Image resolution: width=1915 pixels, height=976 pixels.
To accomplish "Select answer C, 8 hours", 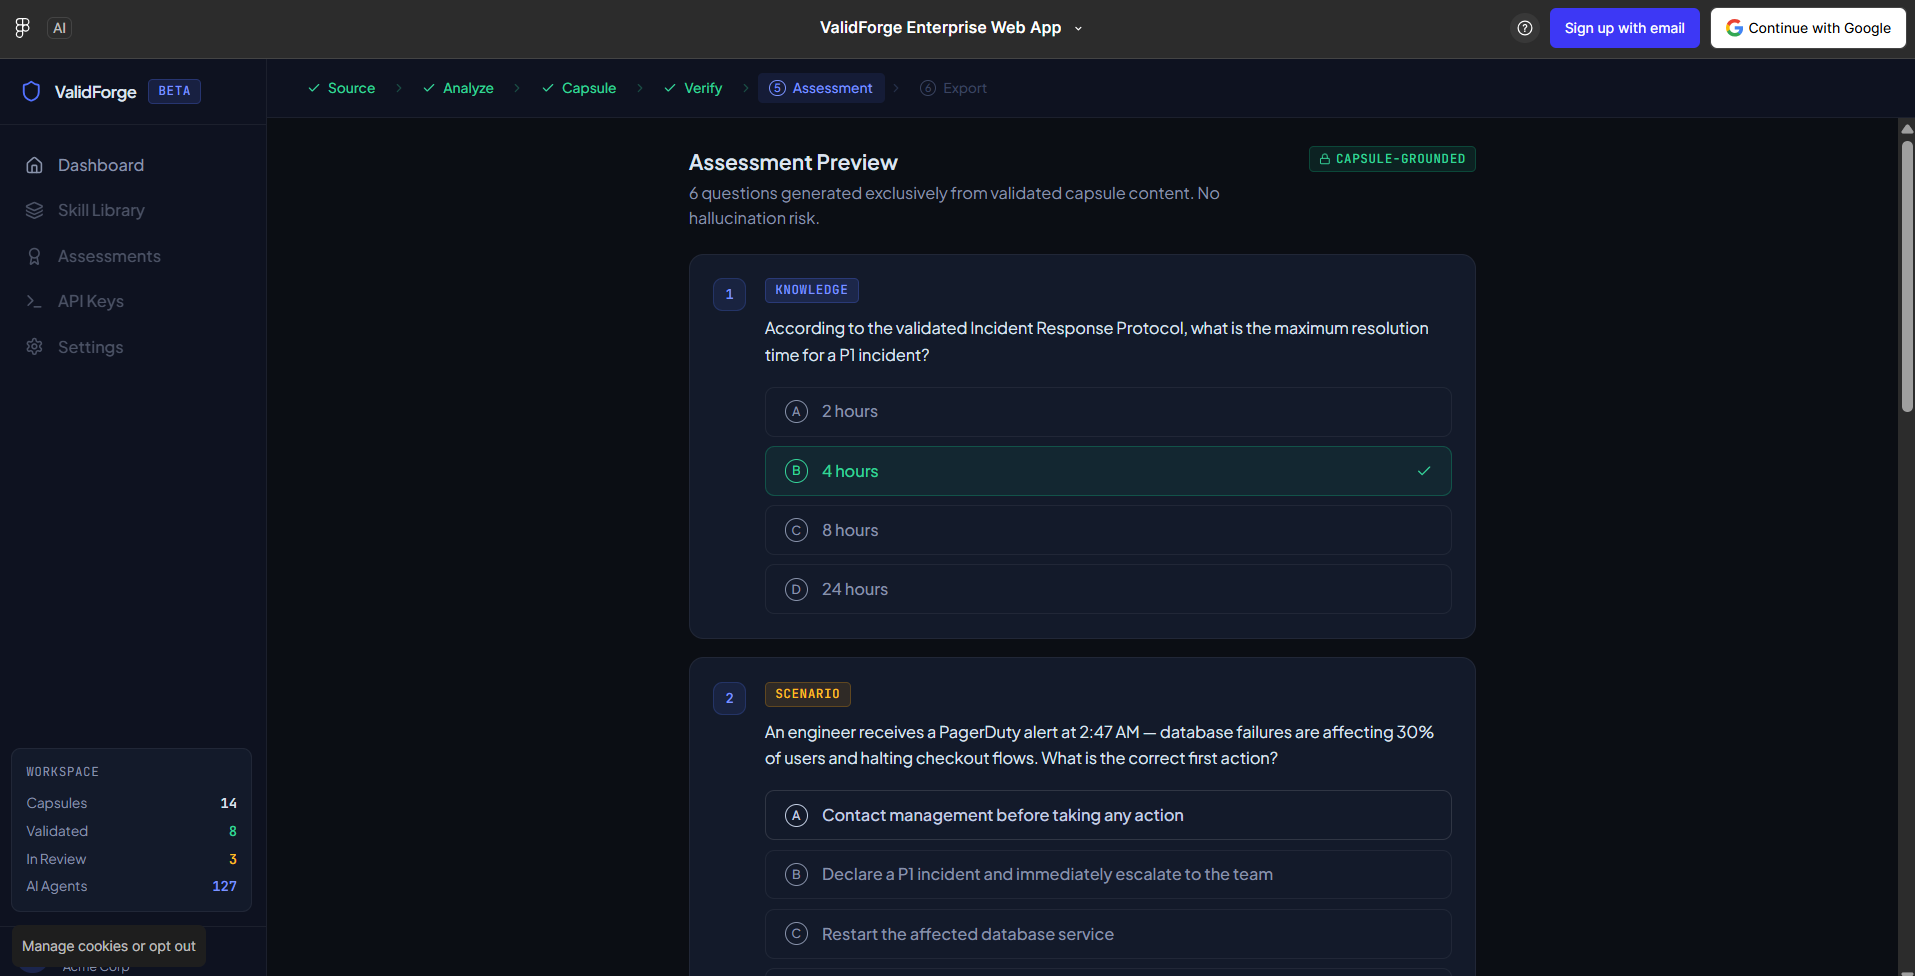I will (1108, 530).
